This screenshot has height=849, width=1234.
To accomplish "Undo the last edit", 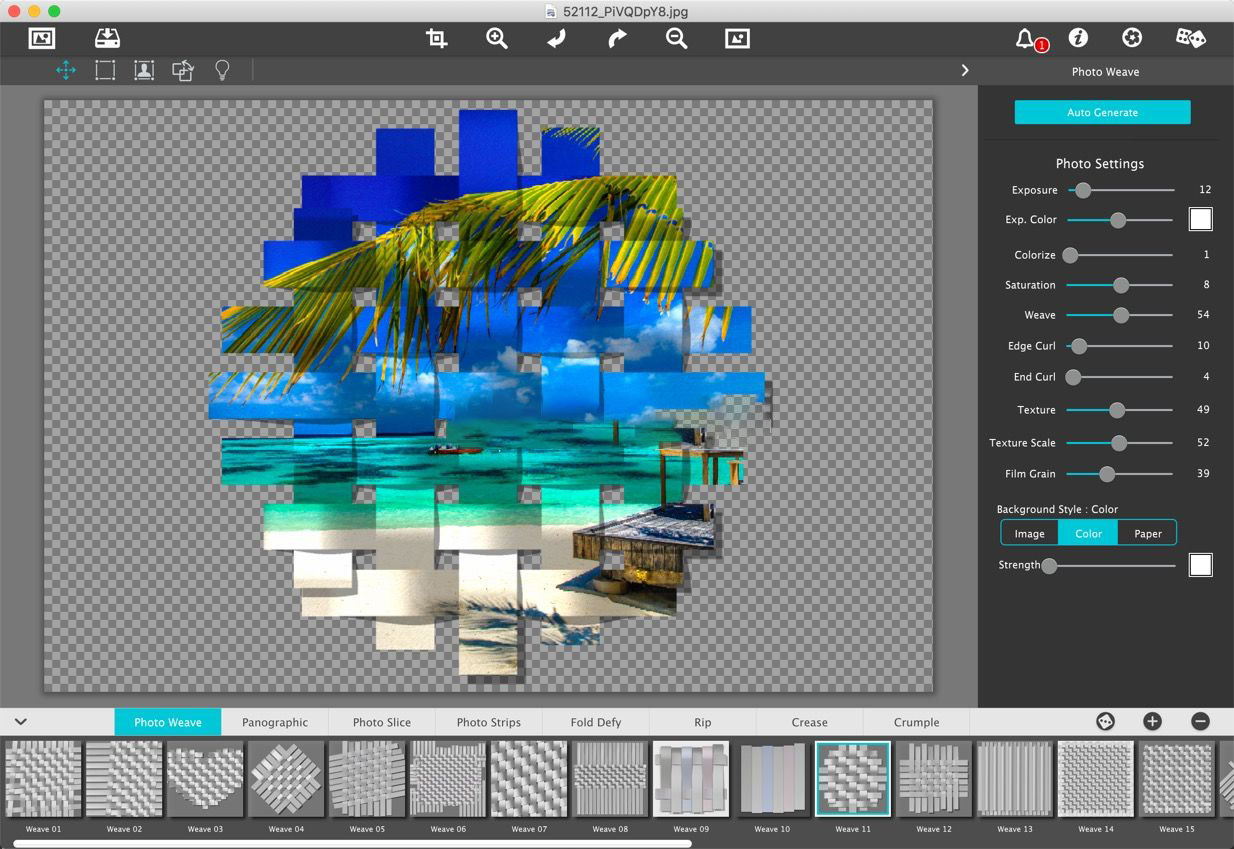I will pyautogui.click(x=557, y=38).
